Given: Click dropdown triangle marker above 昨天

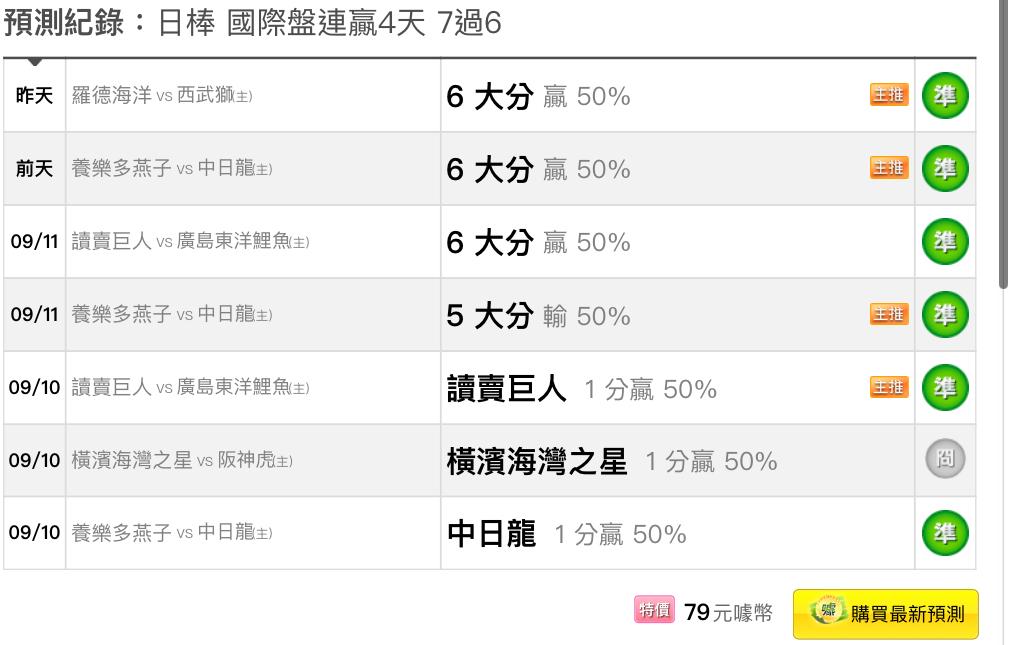Looking at the screenshot, I should (x=35, y=62).
